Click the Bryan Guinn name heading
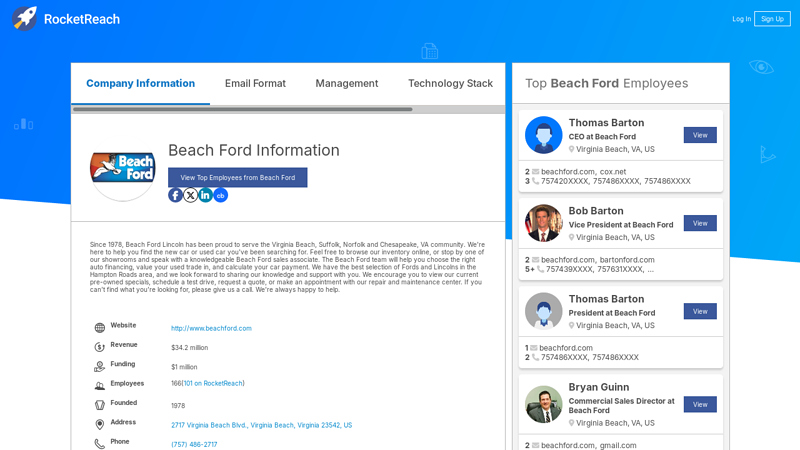Screen dimensions: 800x450 pyautogui.click(x=598, y=387)
